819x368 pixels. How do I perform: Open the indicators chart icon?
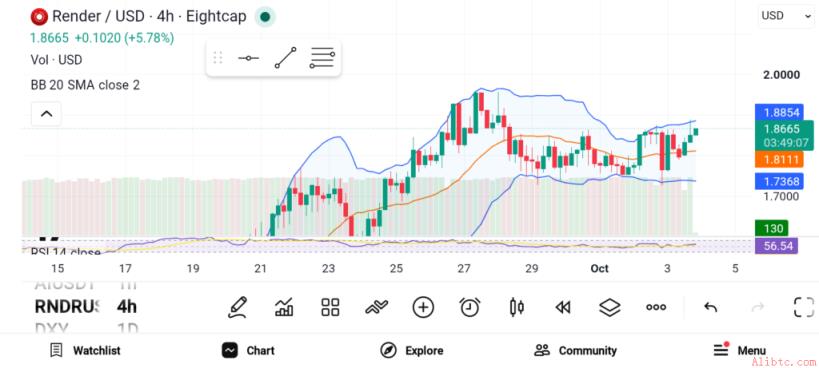tap(284, 307)
